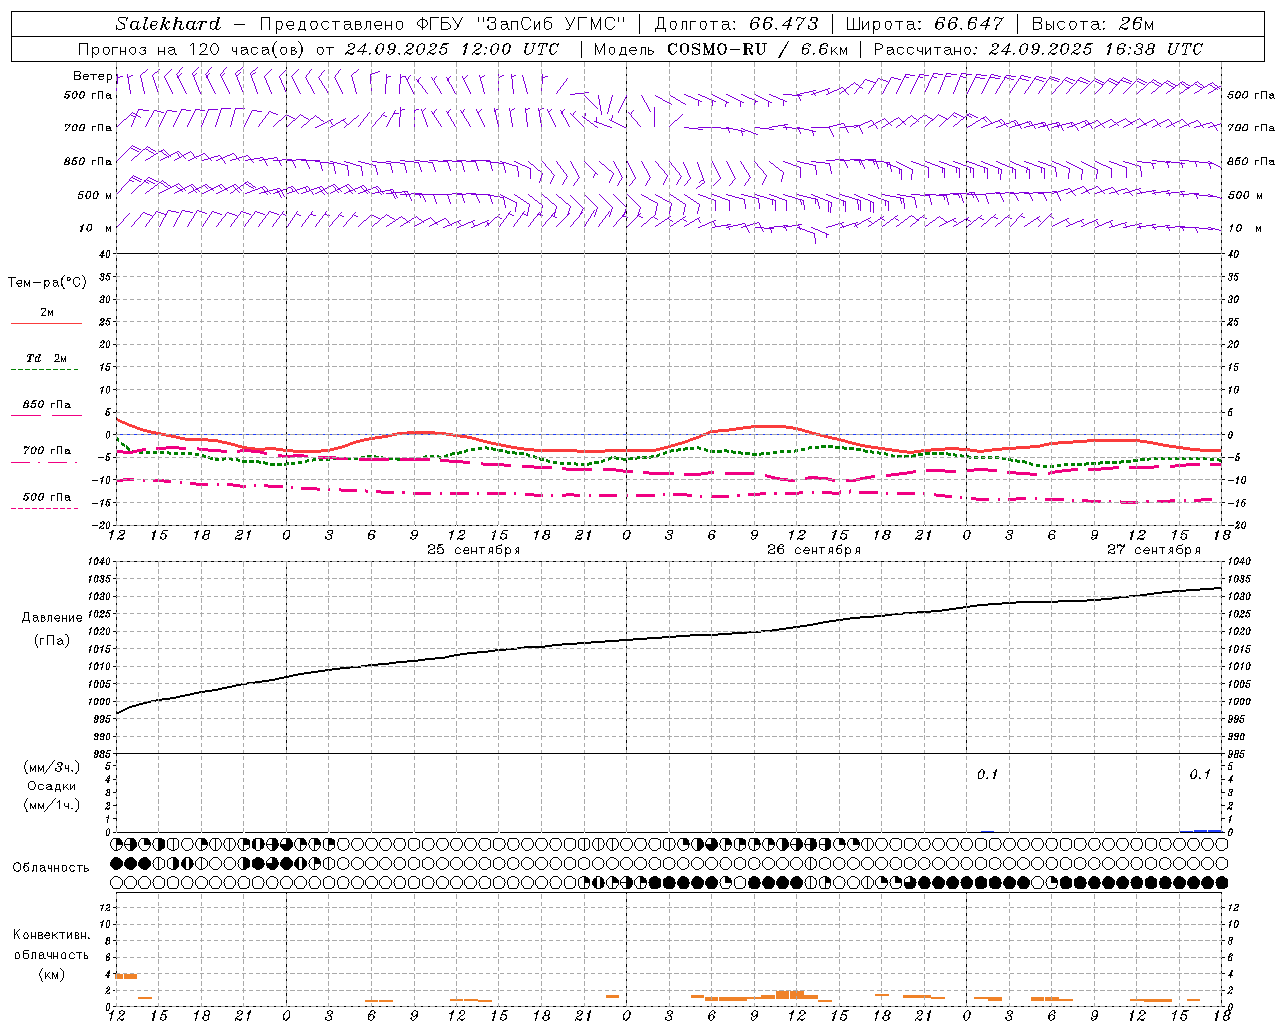Viewport: 1280px width, 1024px height.
Task: Select the "Давление" pressure panel label
Action: click(52, 618)
